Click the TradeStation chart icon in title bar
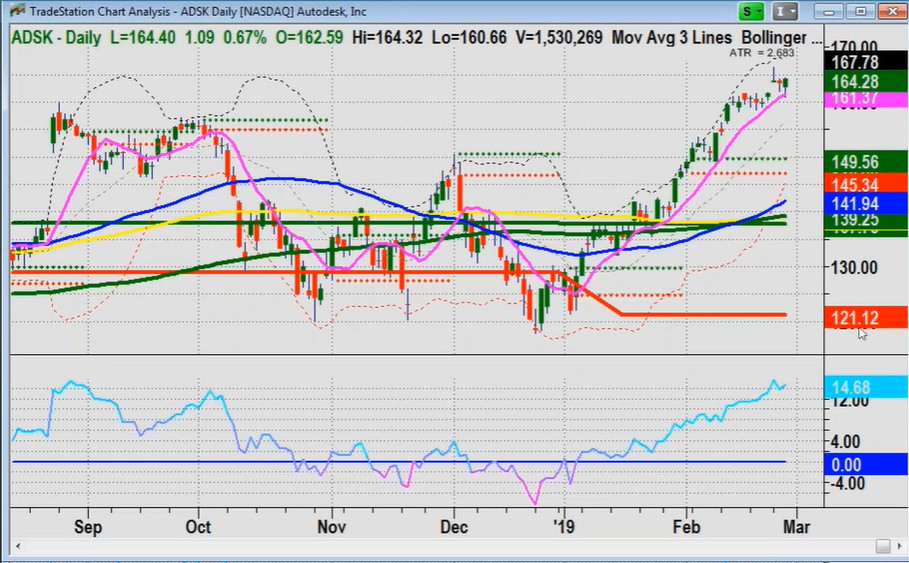 [x=17, y=10]
